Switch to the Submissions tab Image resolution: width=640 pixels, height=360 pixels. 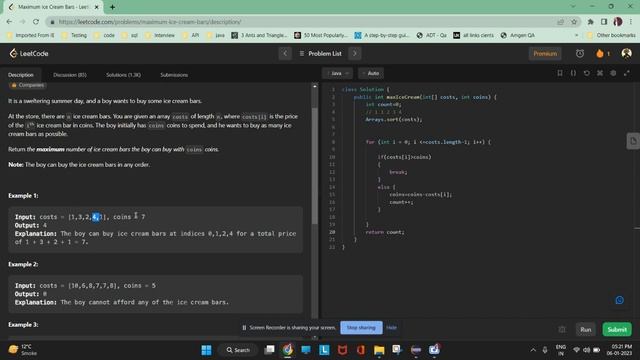pyautogui.click(x=174, y=75)
